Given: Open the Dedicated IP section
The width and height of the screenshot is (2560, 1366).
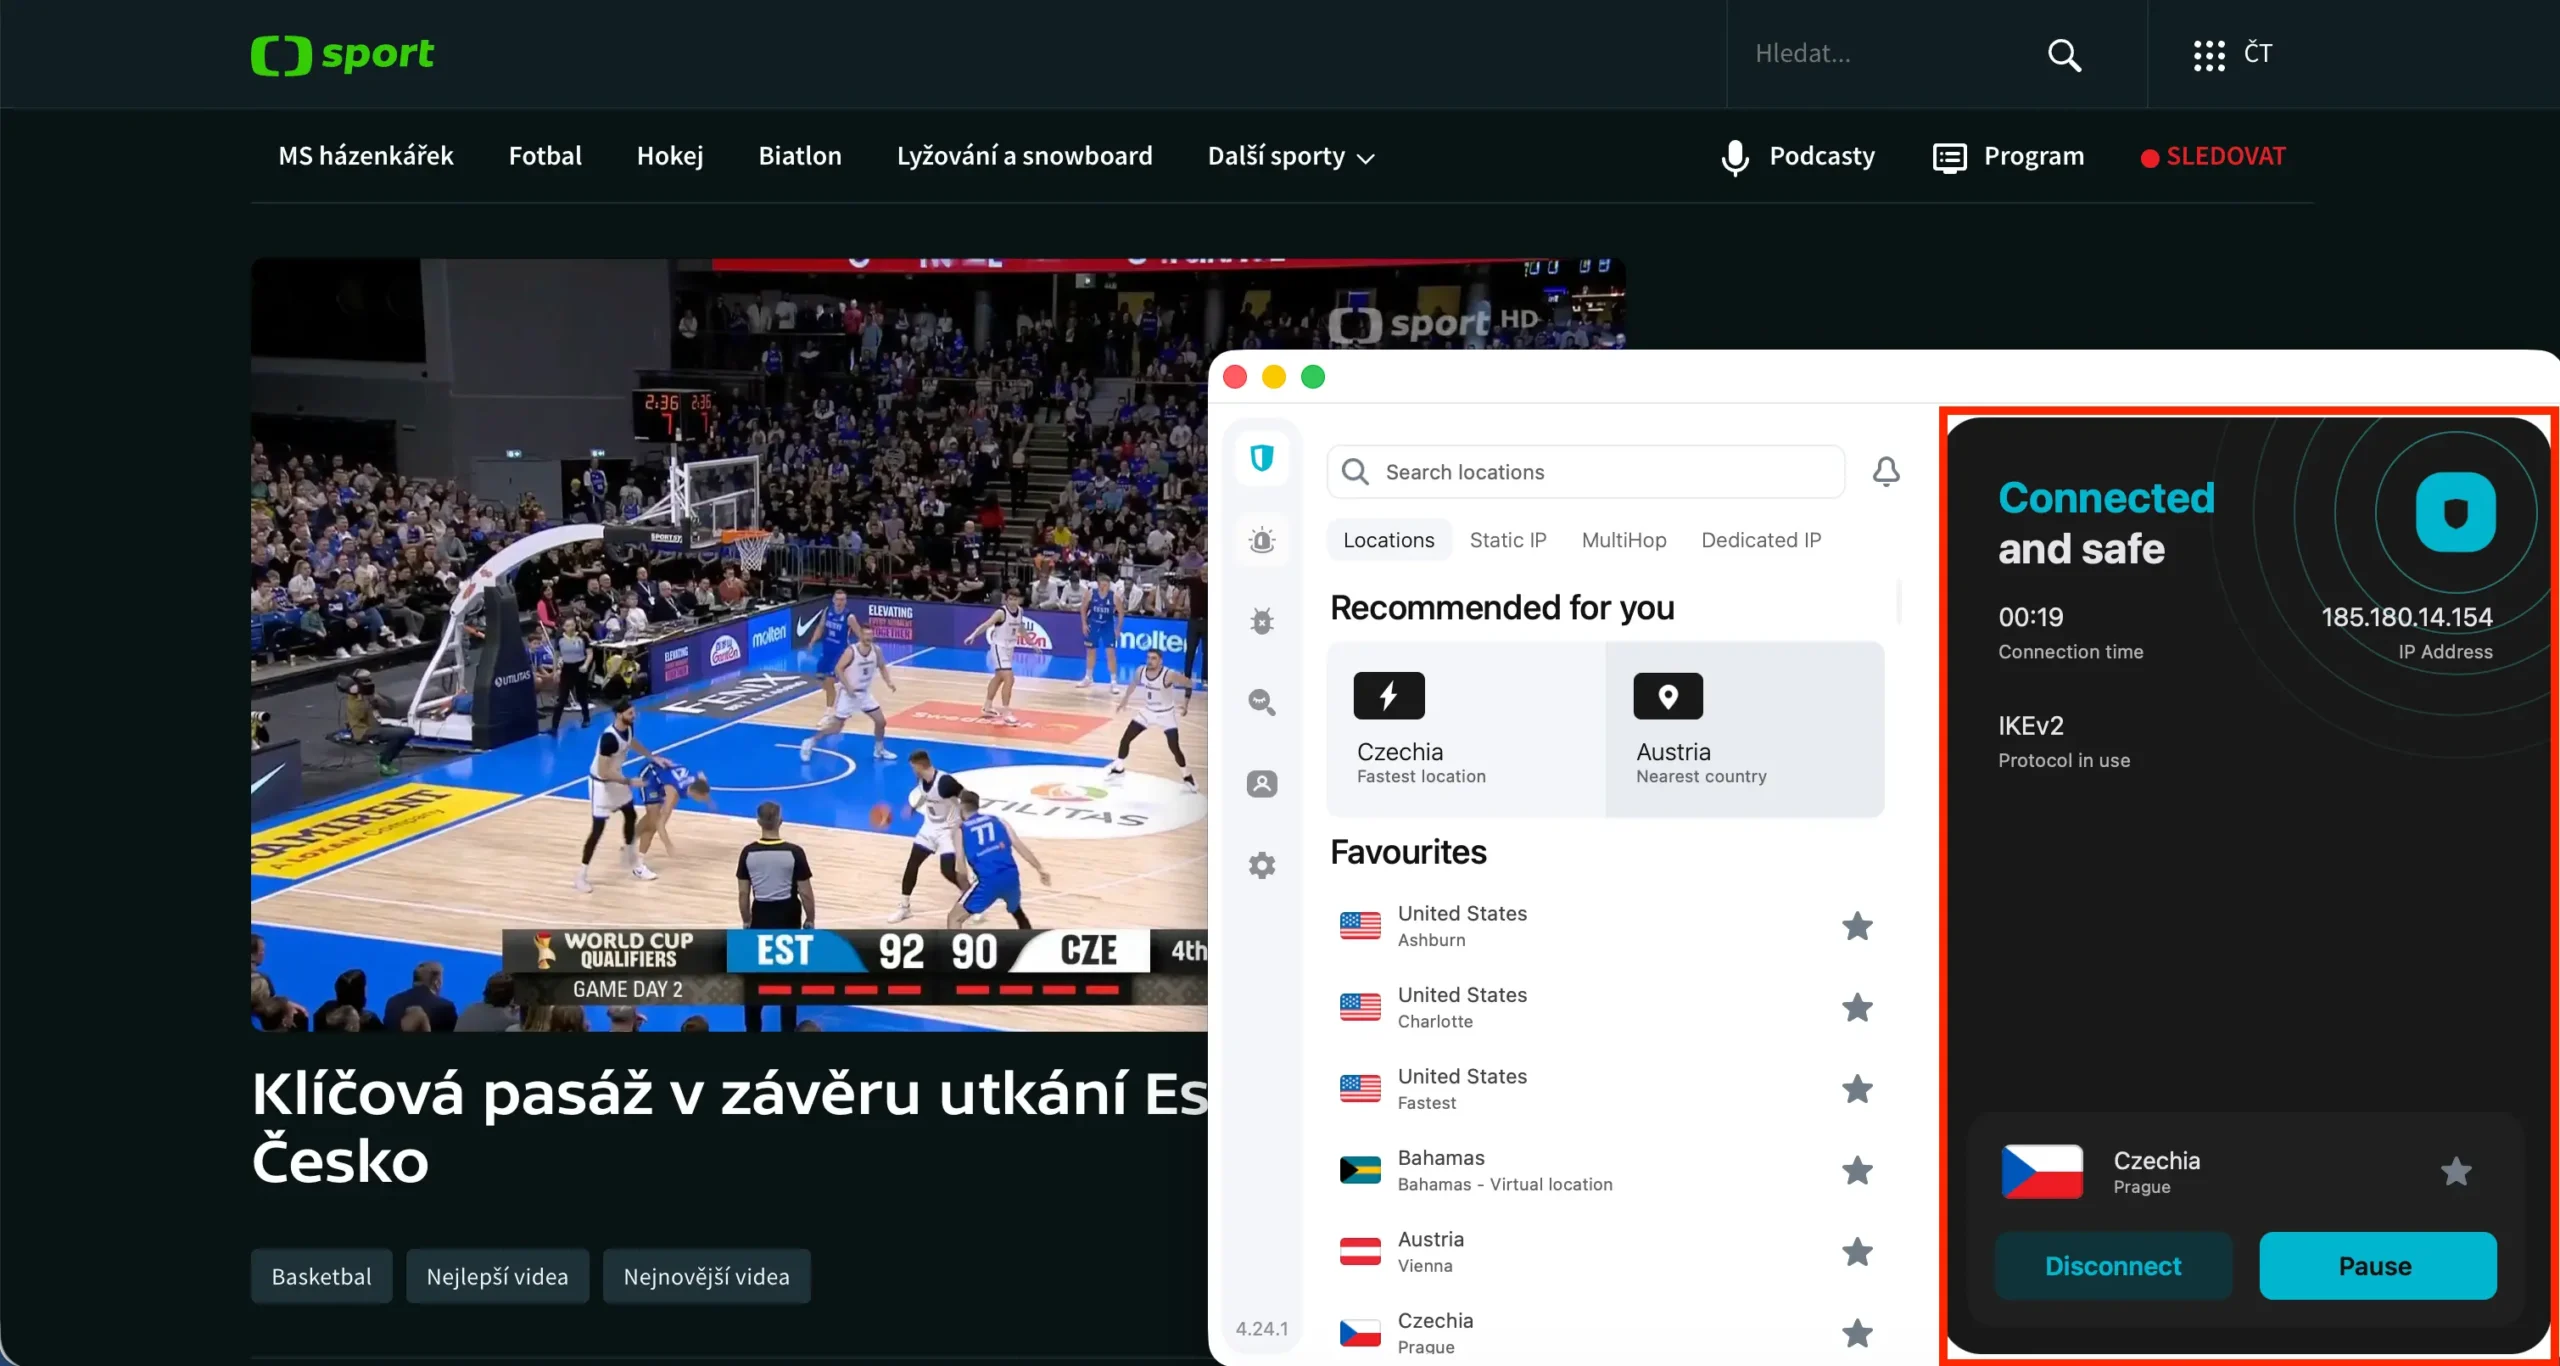Looking at the screenshot, I should (1761, 539).
